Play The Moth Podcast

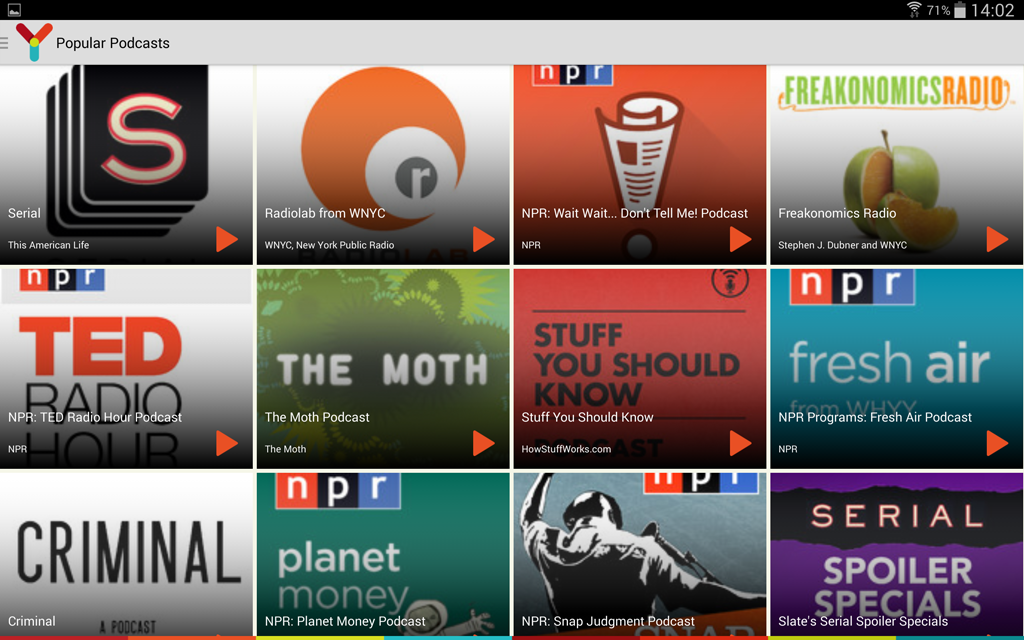(x=483, y=443)
